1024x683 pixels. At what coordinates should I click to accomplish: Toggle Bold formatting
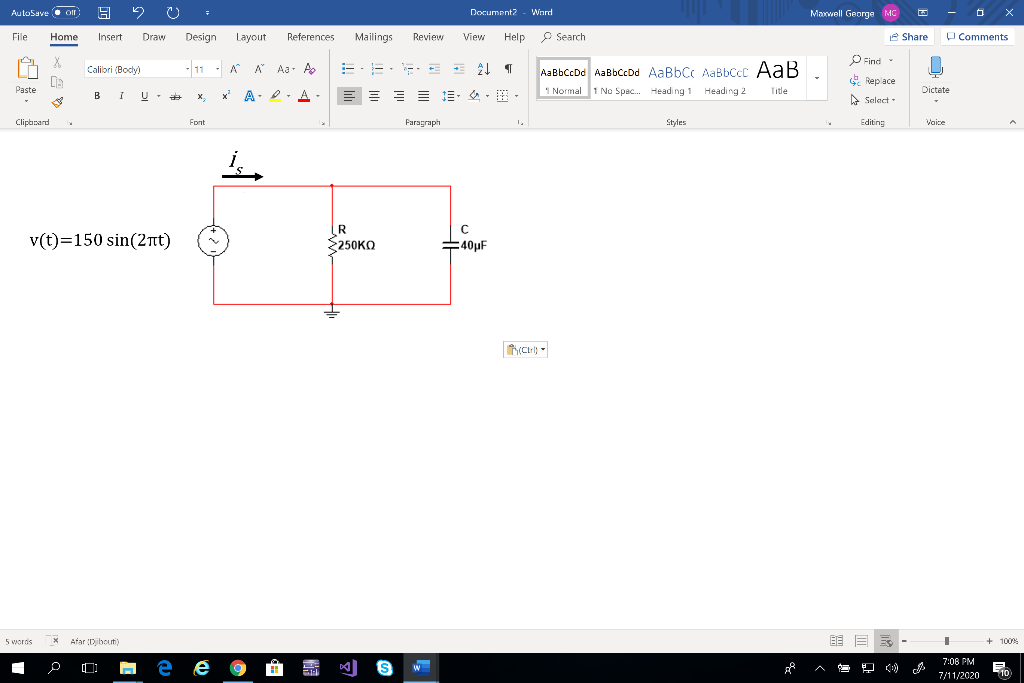tap(97, 94)
